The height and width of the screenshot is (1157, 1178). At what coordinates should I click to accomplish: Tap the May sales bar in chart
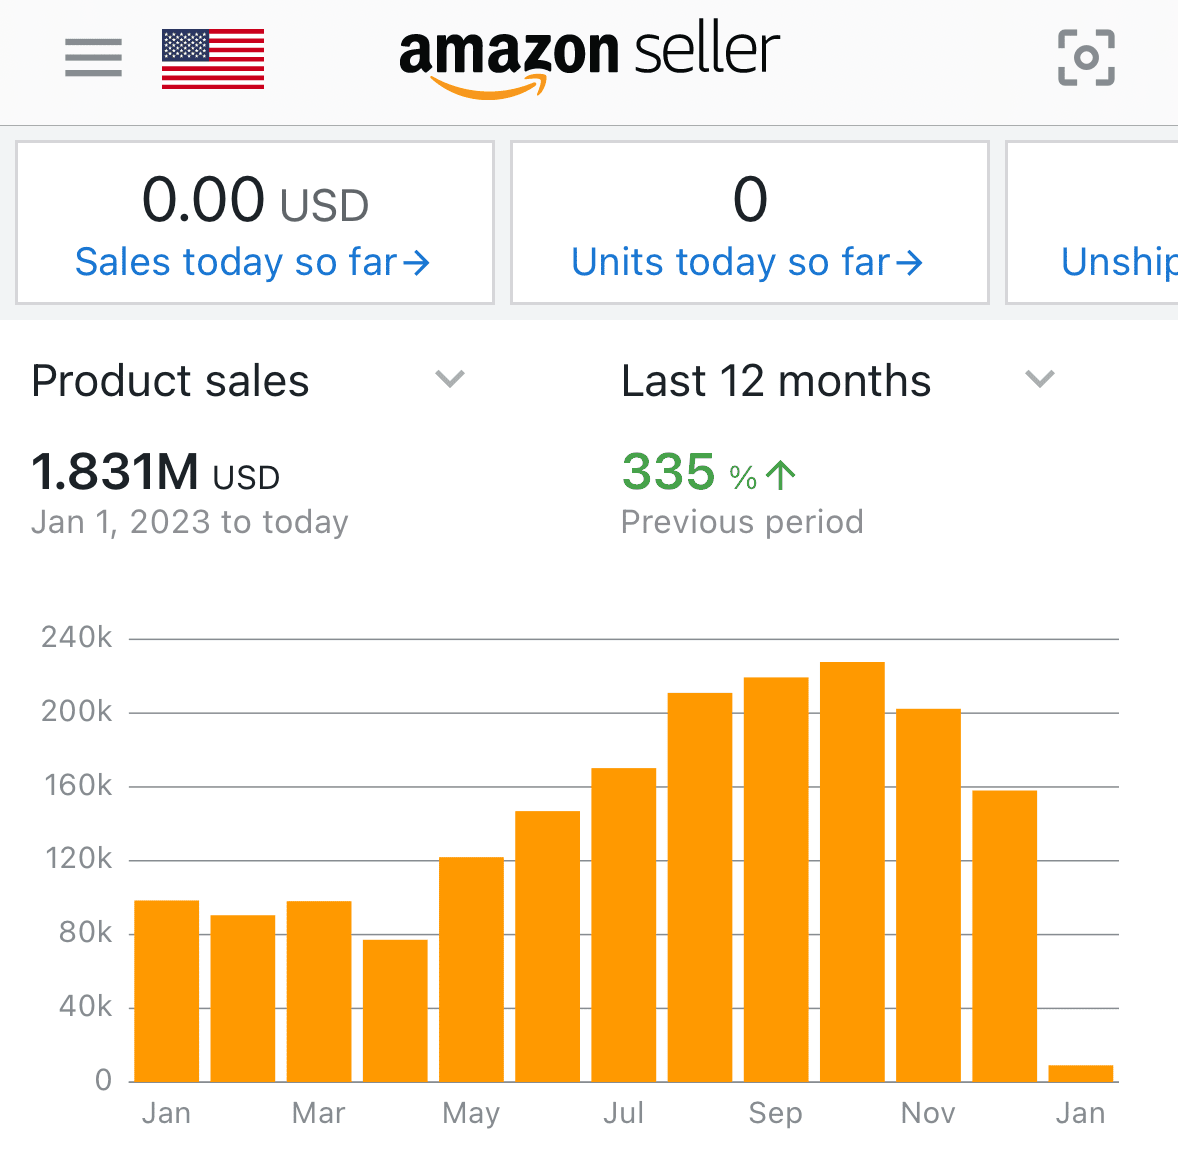pos(471,968)
